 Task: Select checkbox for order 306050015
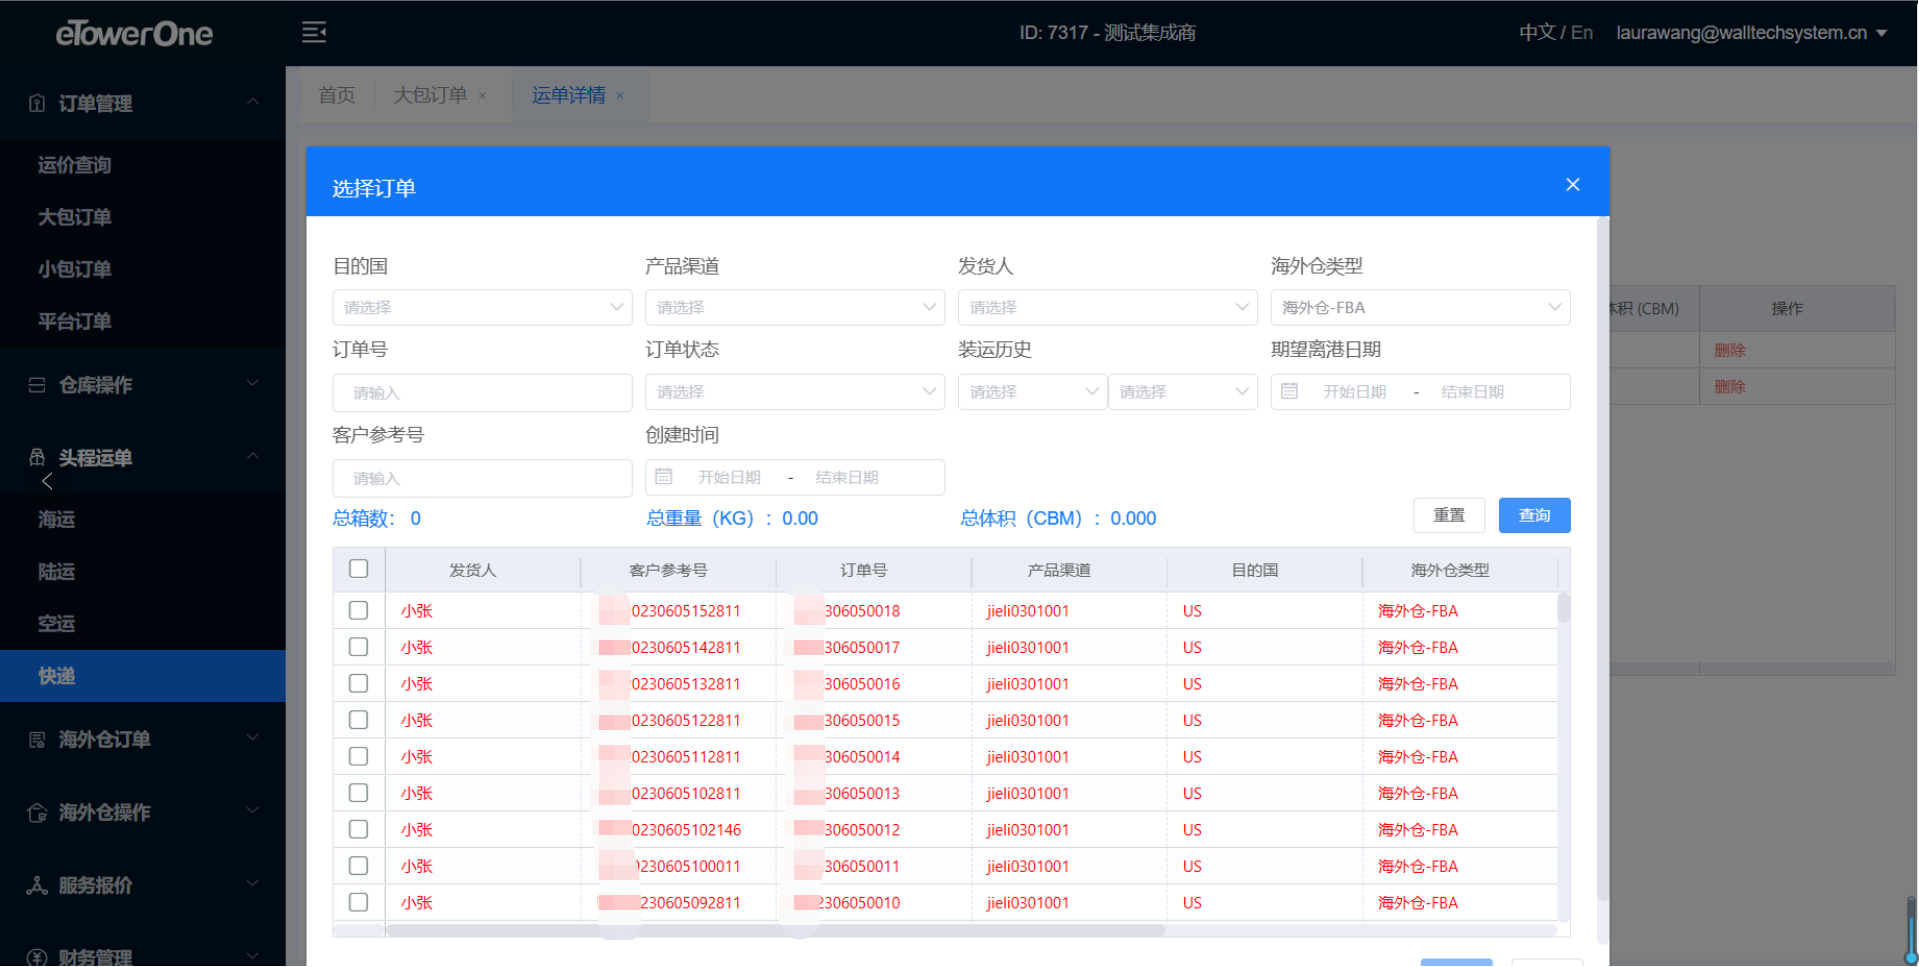[x=359, y=720]
